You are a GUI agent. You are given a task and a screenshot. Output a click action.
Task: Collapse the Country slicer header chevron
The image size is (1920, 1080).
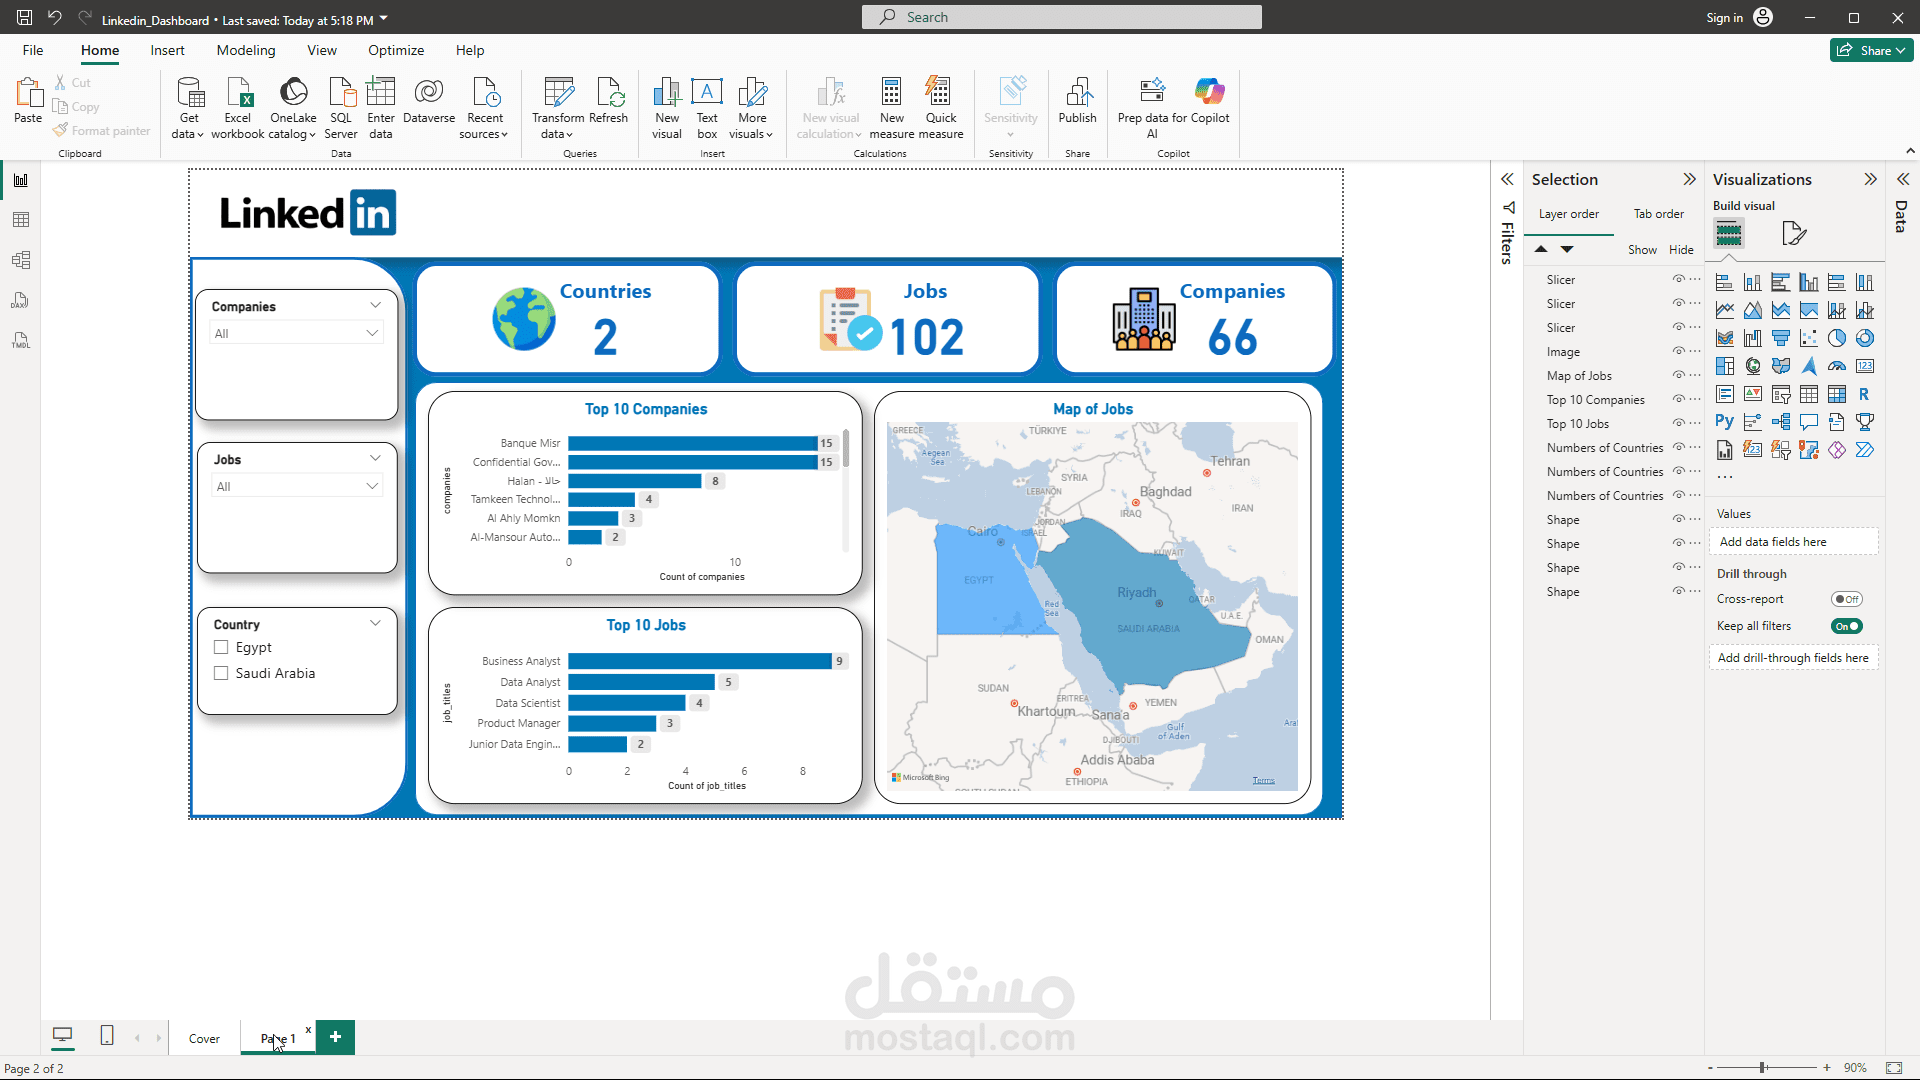pos(375,623)
